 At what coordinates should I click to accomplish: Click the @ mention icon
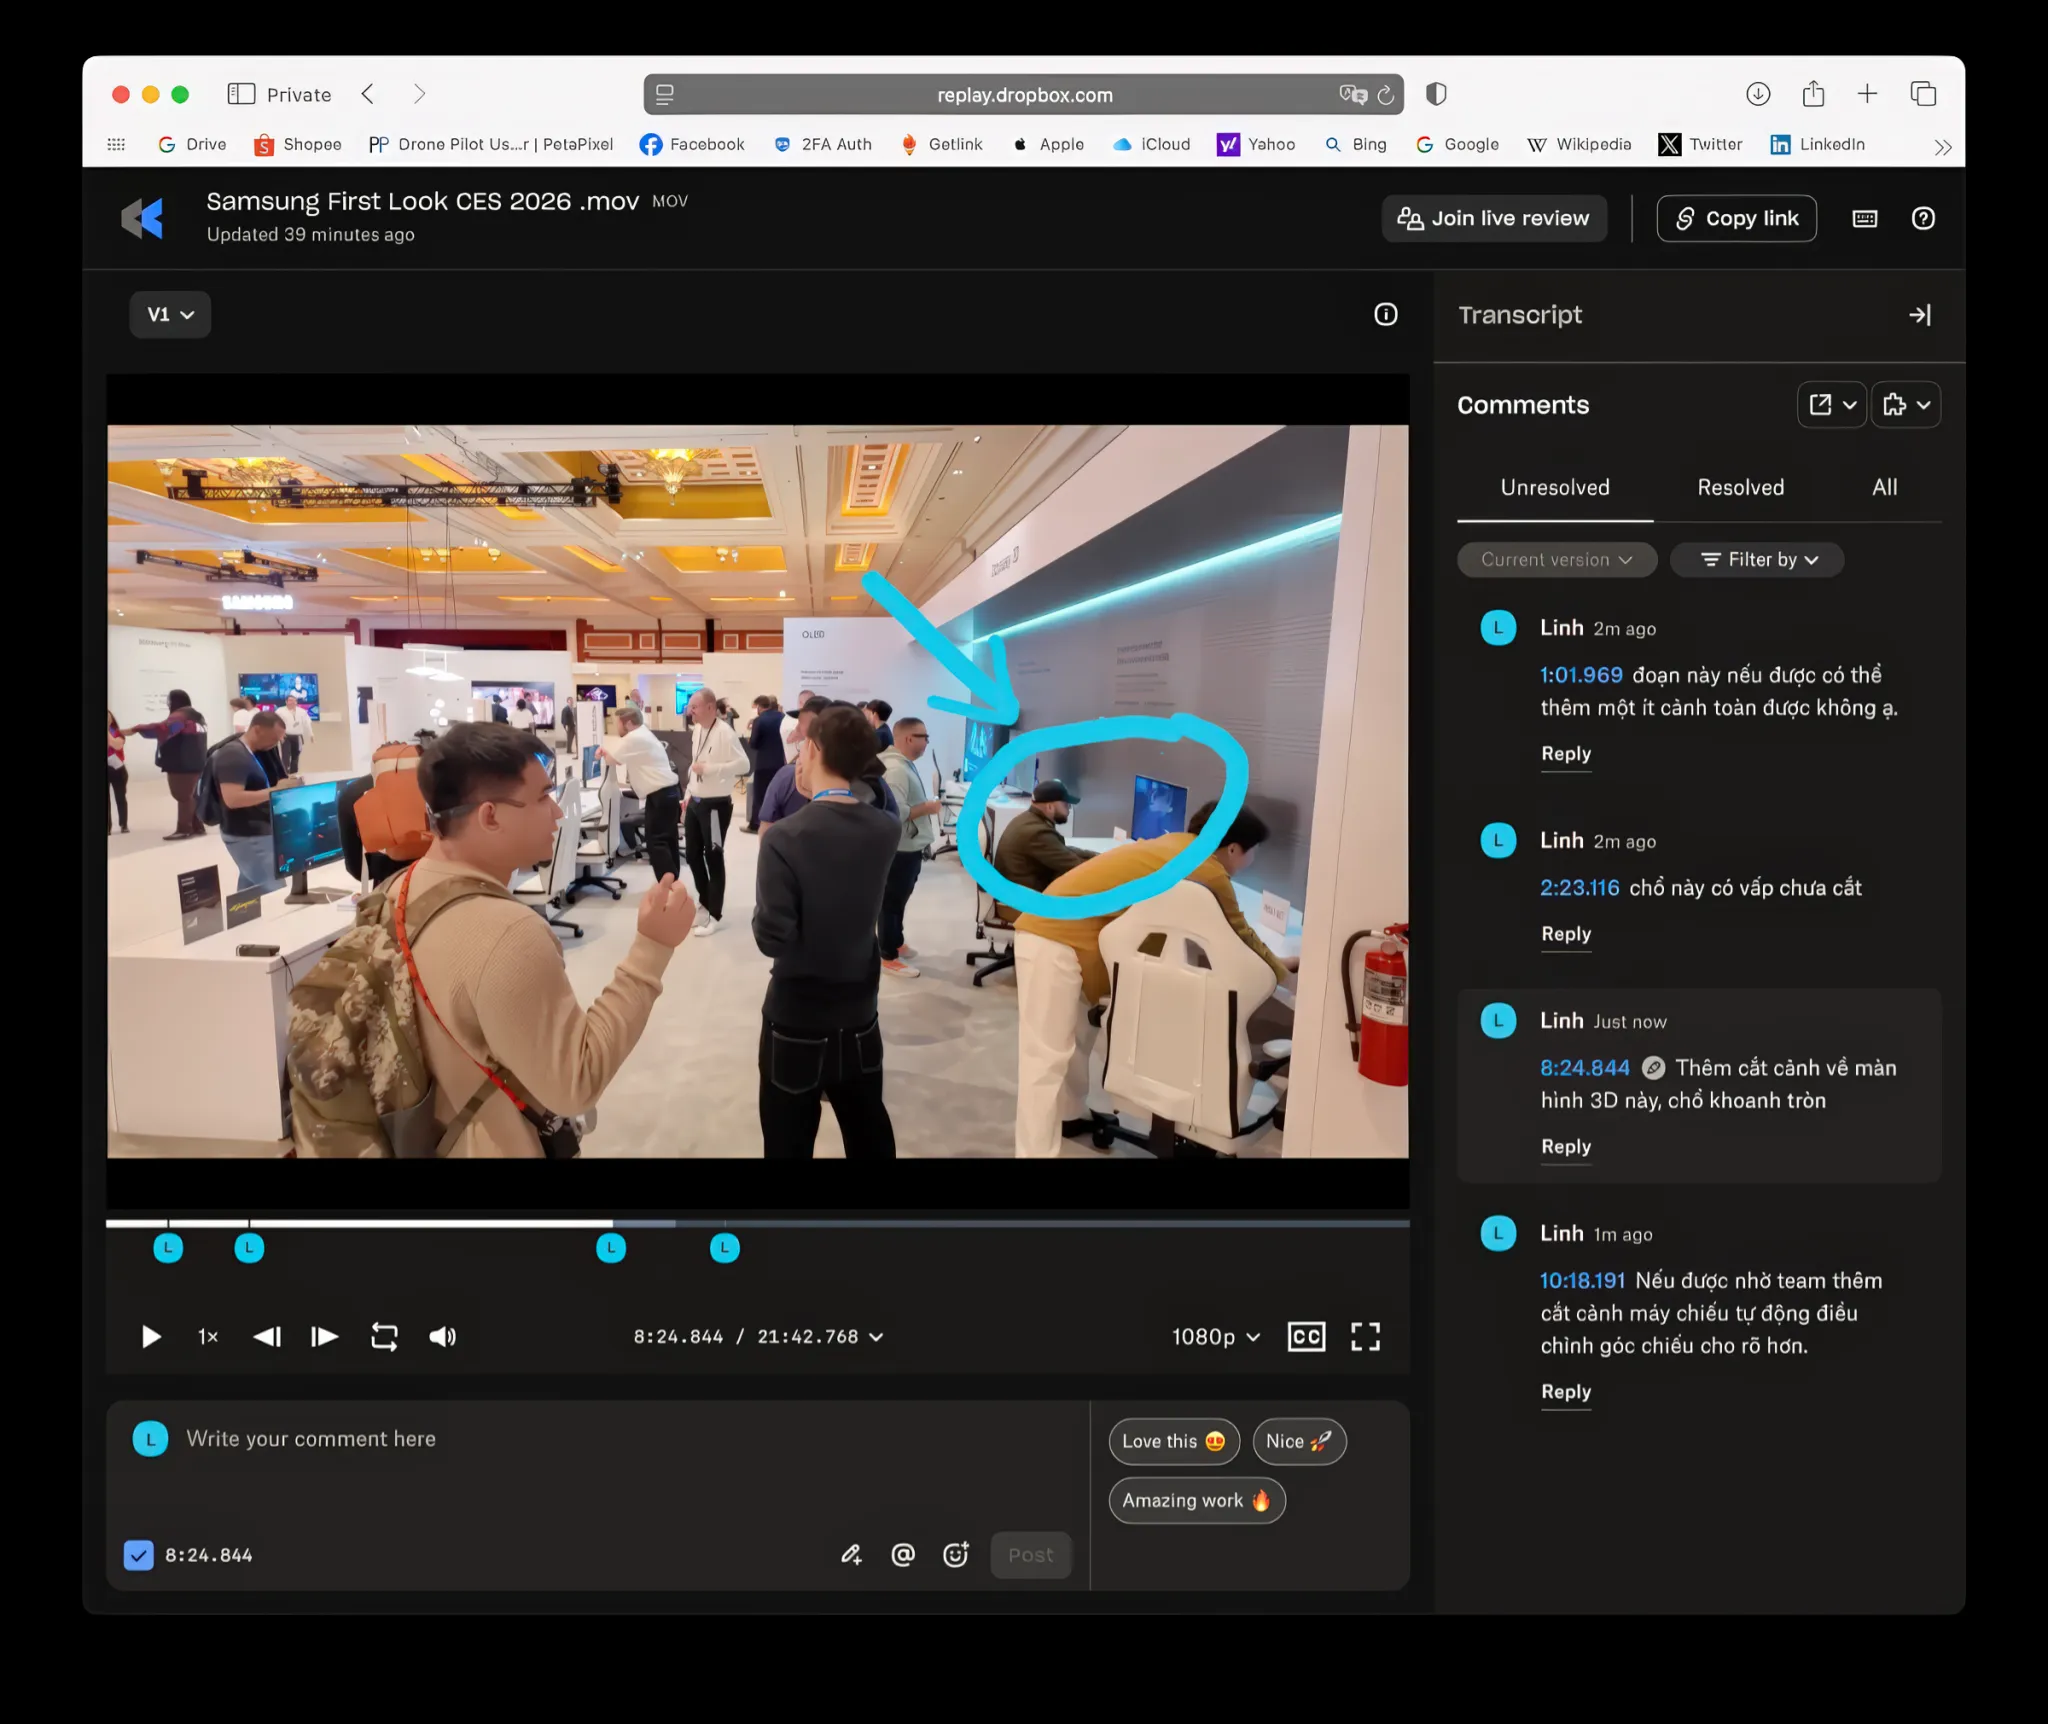pos(903,1554)
